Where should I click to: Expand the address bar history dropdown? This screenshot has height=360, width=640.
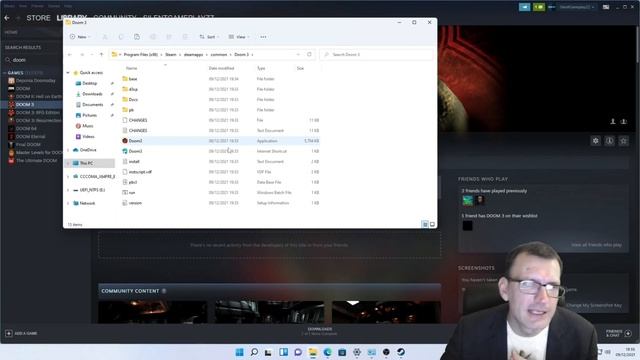(298, 54)
